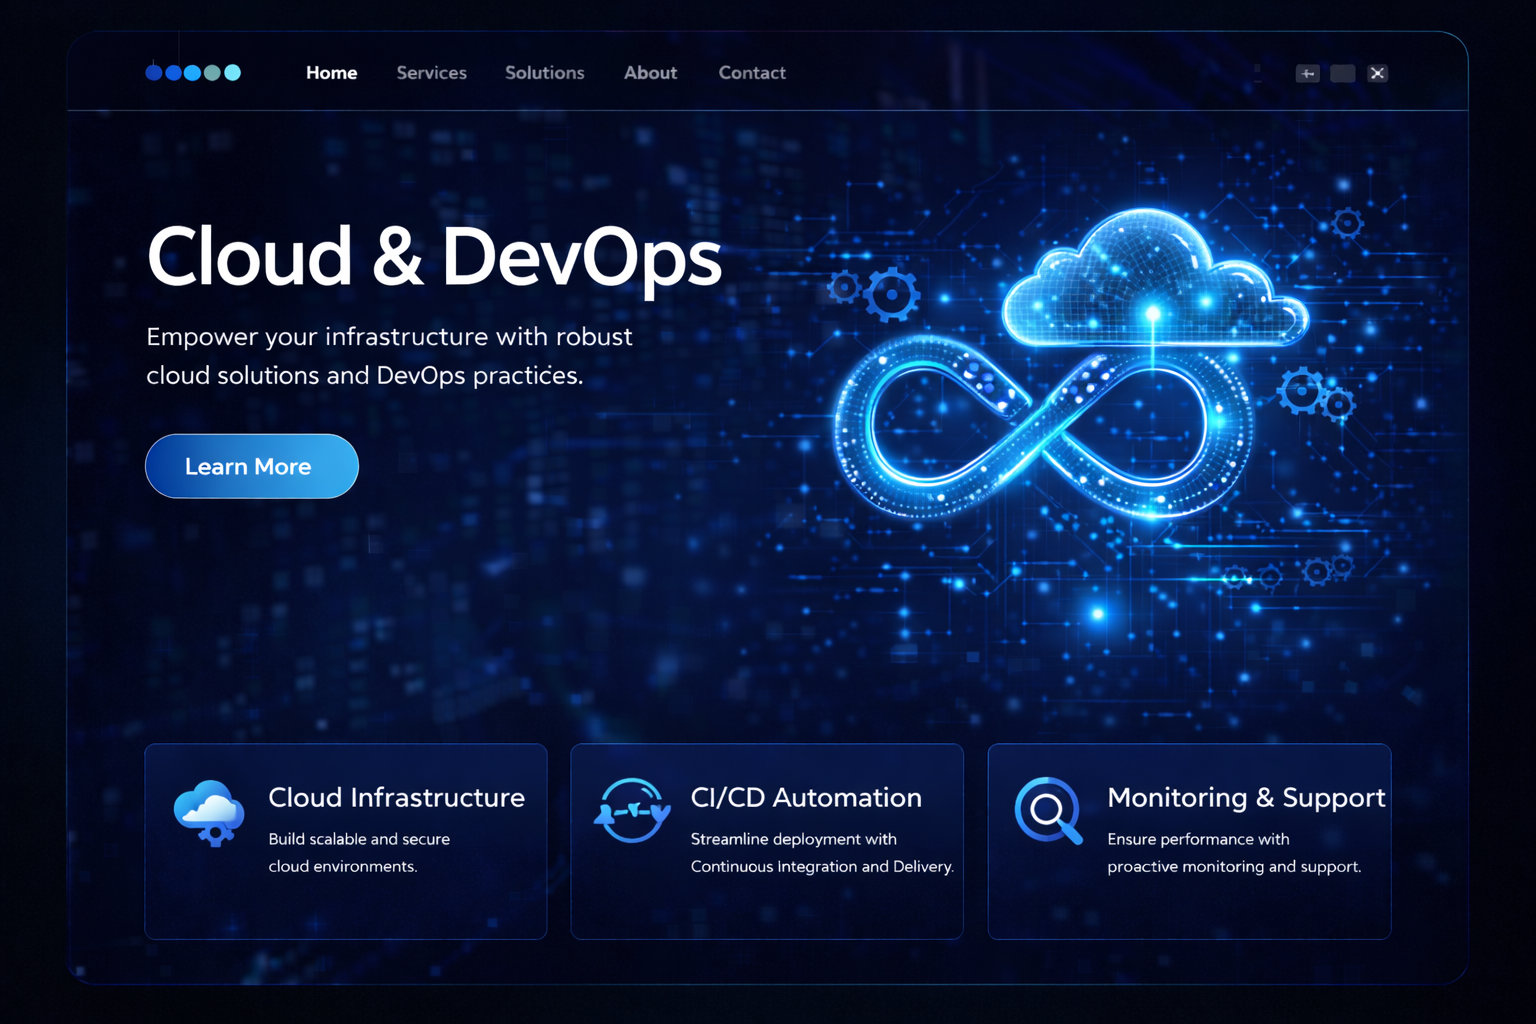Click the darkest blue dot in the logo
1536x1024 pixels.
(153, 72)
